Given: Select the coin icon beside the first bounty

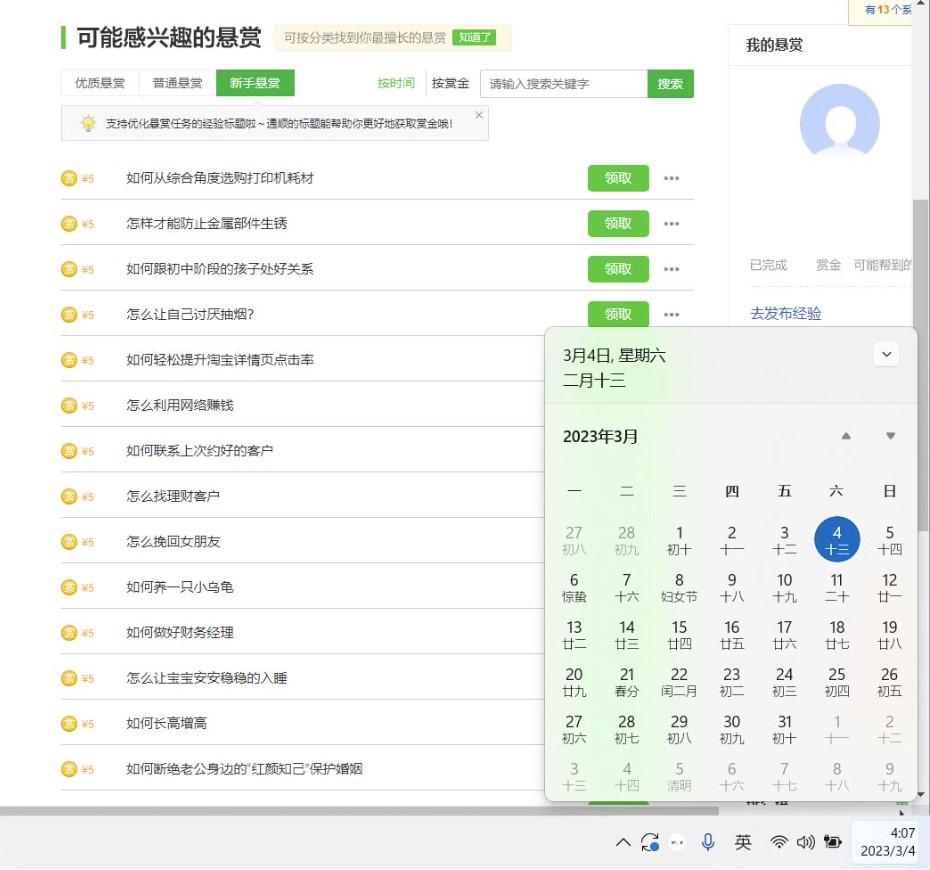Looking at the screenshot, I should (x=66, y=178).
